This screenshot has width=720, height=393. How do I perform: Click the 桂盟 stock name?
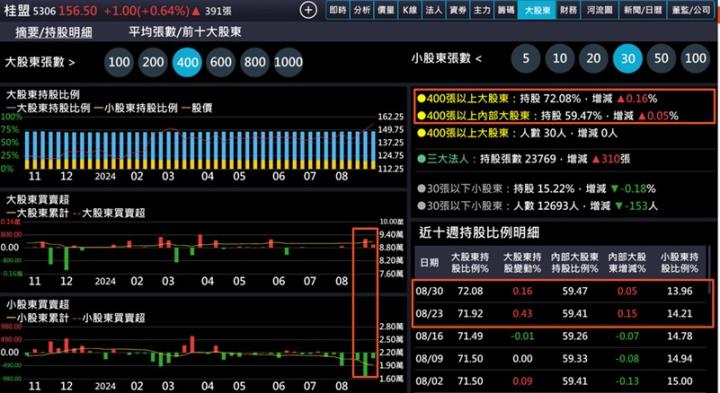17,11
